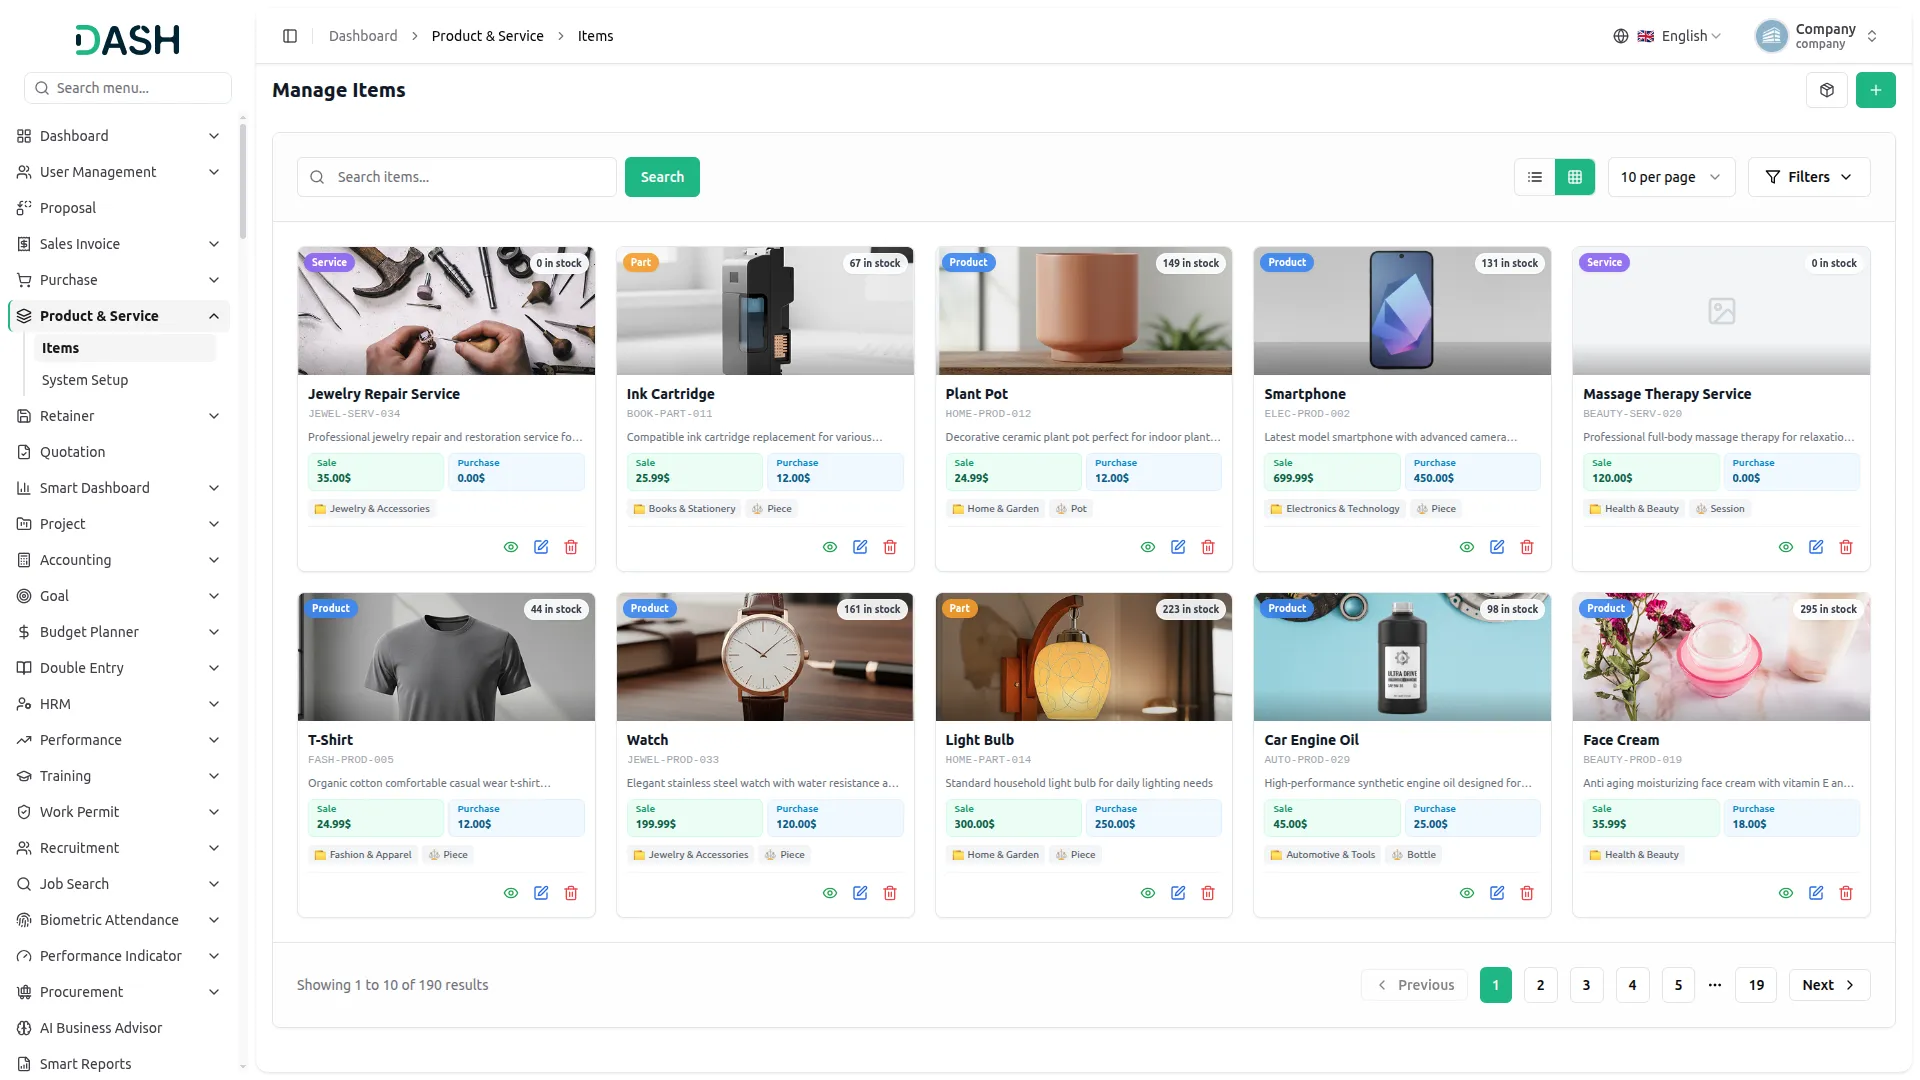This screenshot has width=1920, height=1080.
Task: Edit the Smartphone item
Action: click(1497, 547)
